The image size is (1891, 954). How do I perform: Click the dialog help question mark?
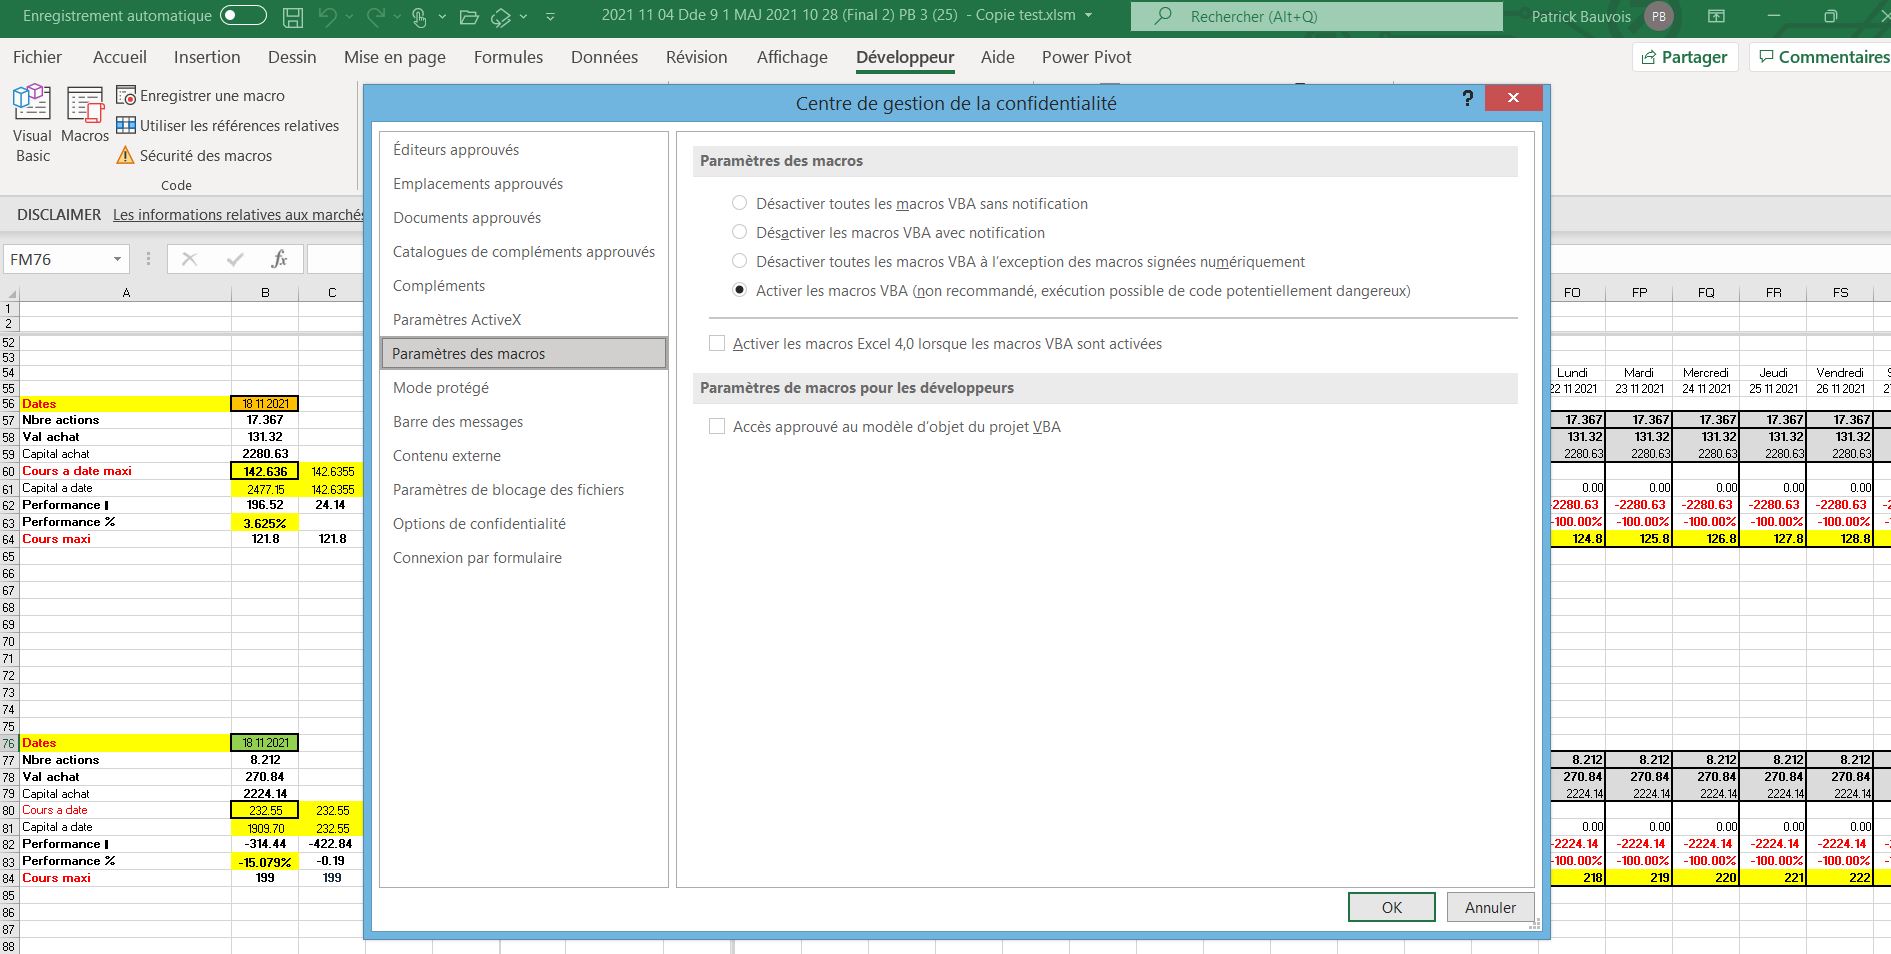pos(1467,98)
